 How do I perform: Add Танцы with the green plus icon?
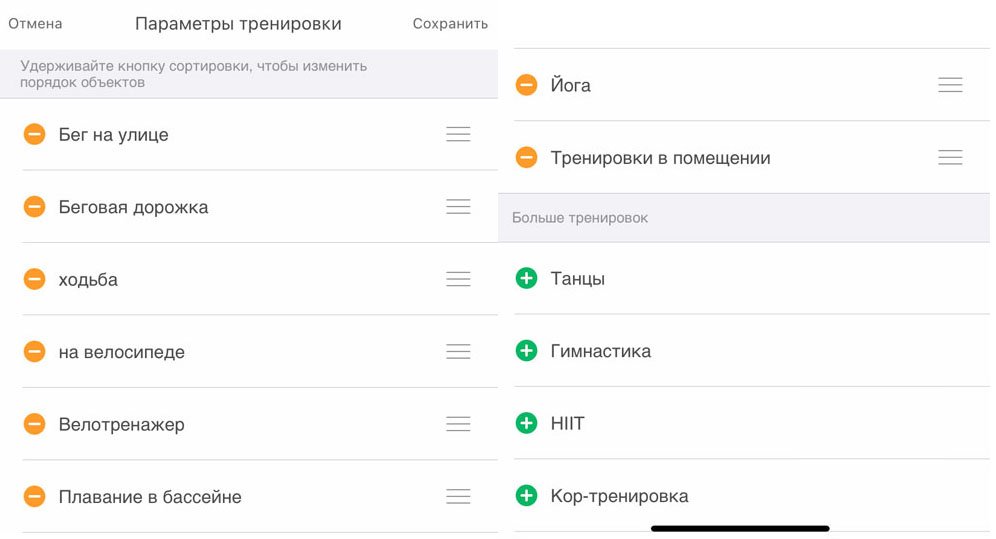[526, 278]
